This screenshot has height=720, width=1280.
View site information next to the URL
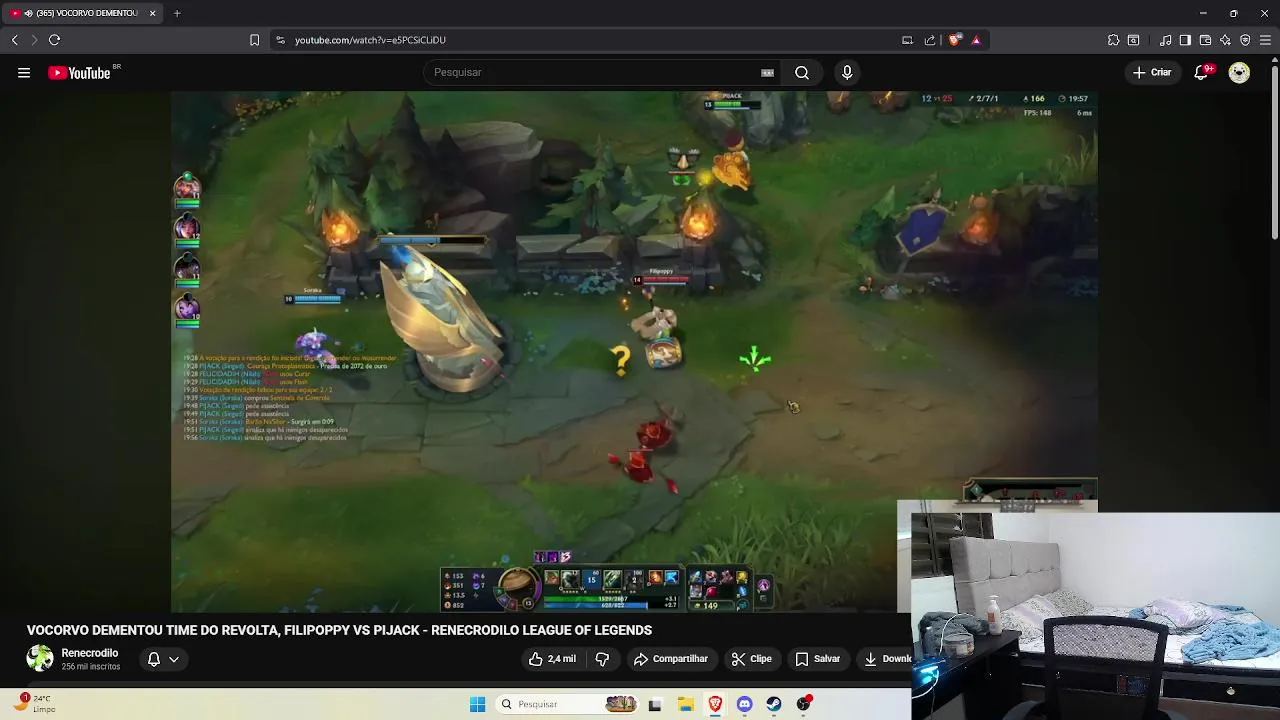point(280,40)
